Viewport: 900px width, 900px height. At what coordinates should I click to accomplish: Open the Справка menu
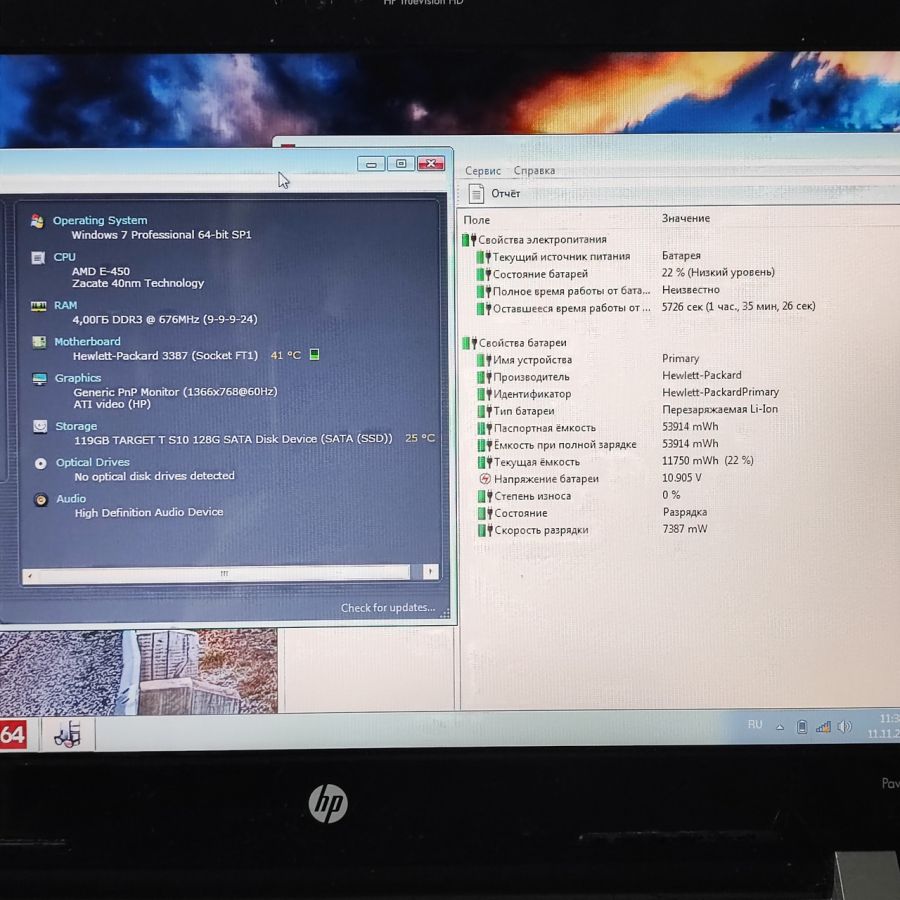(x=534, y=170)
